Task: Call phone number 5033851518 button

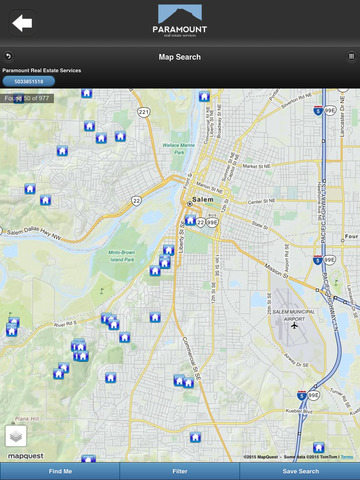Action: pos(29,81)
